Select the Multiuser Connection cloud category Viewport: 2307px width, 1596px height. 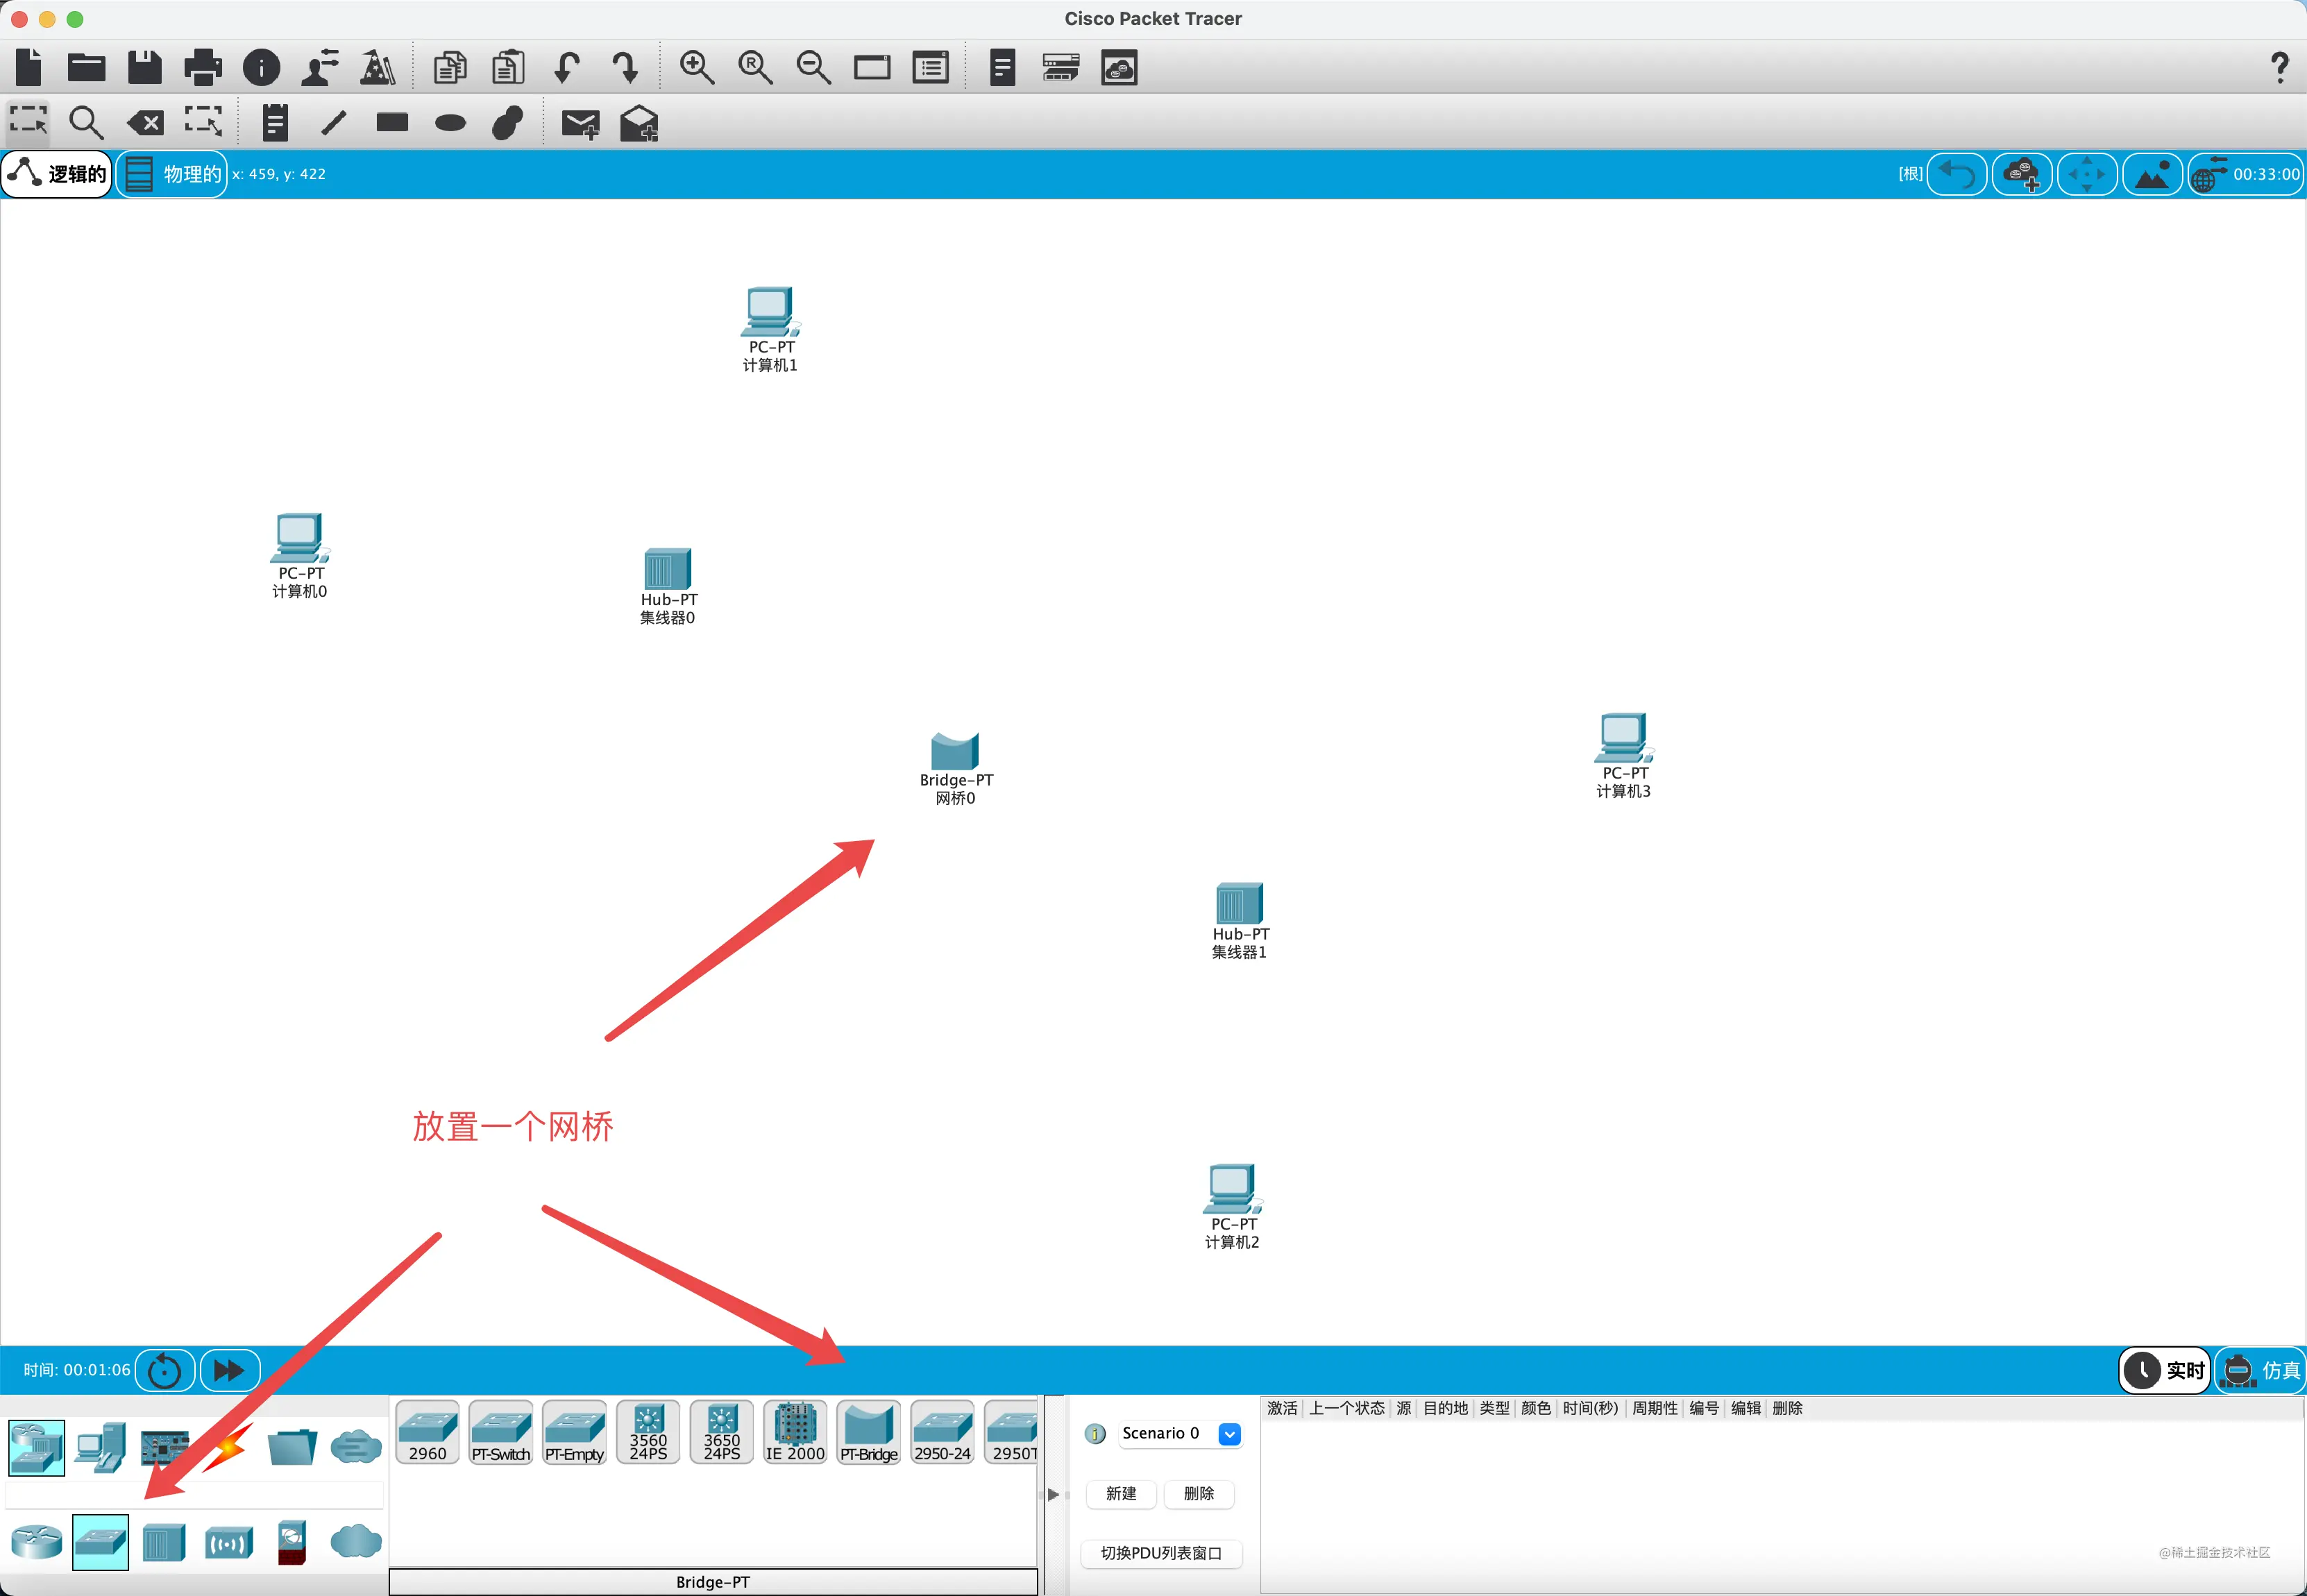coord(356,1447)
